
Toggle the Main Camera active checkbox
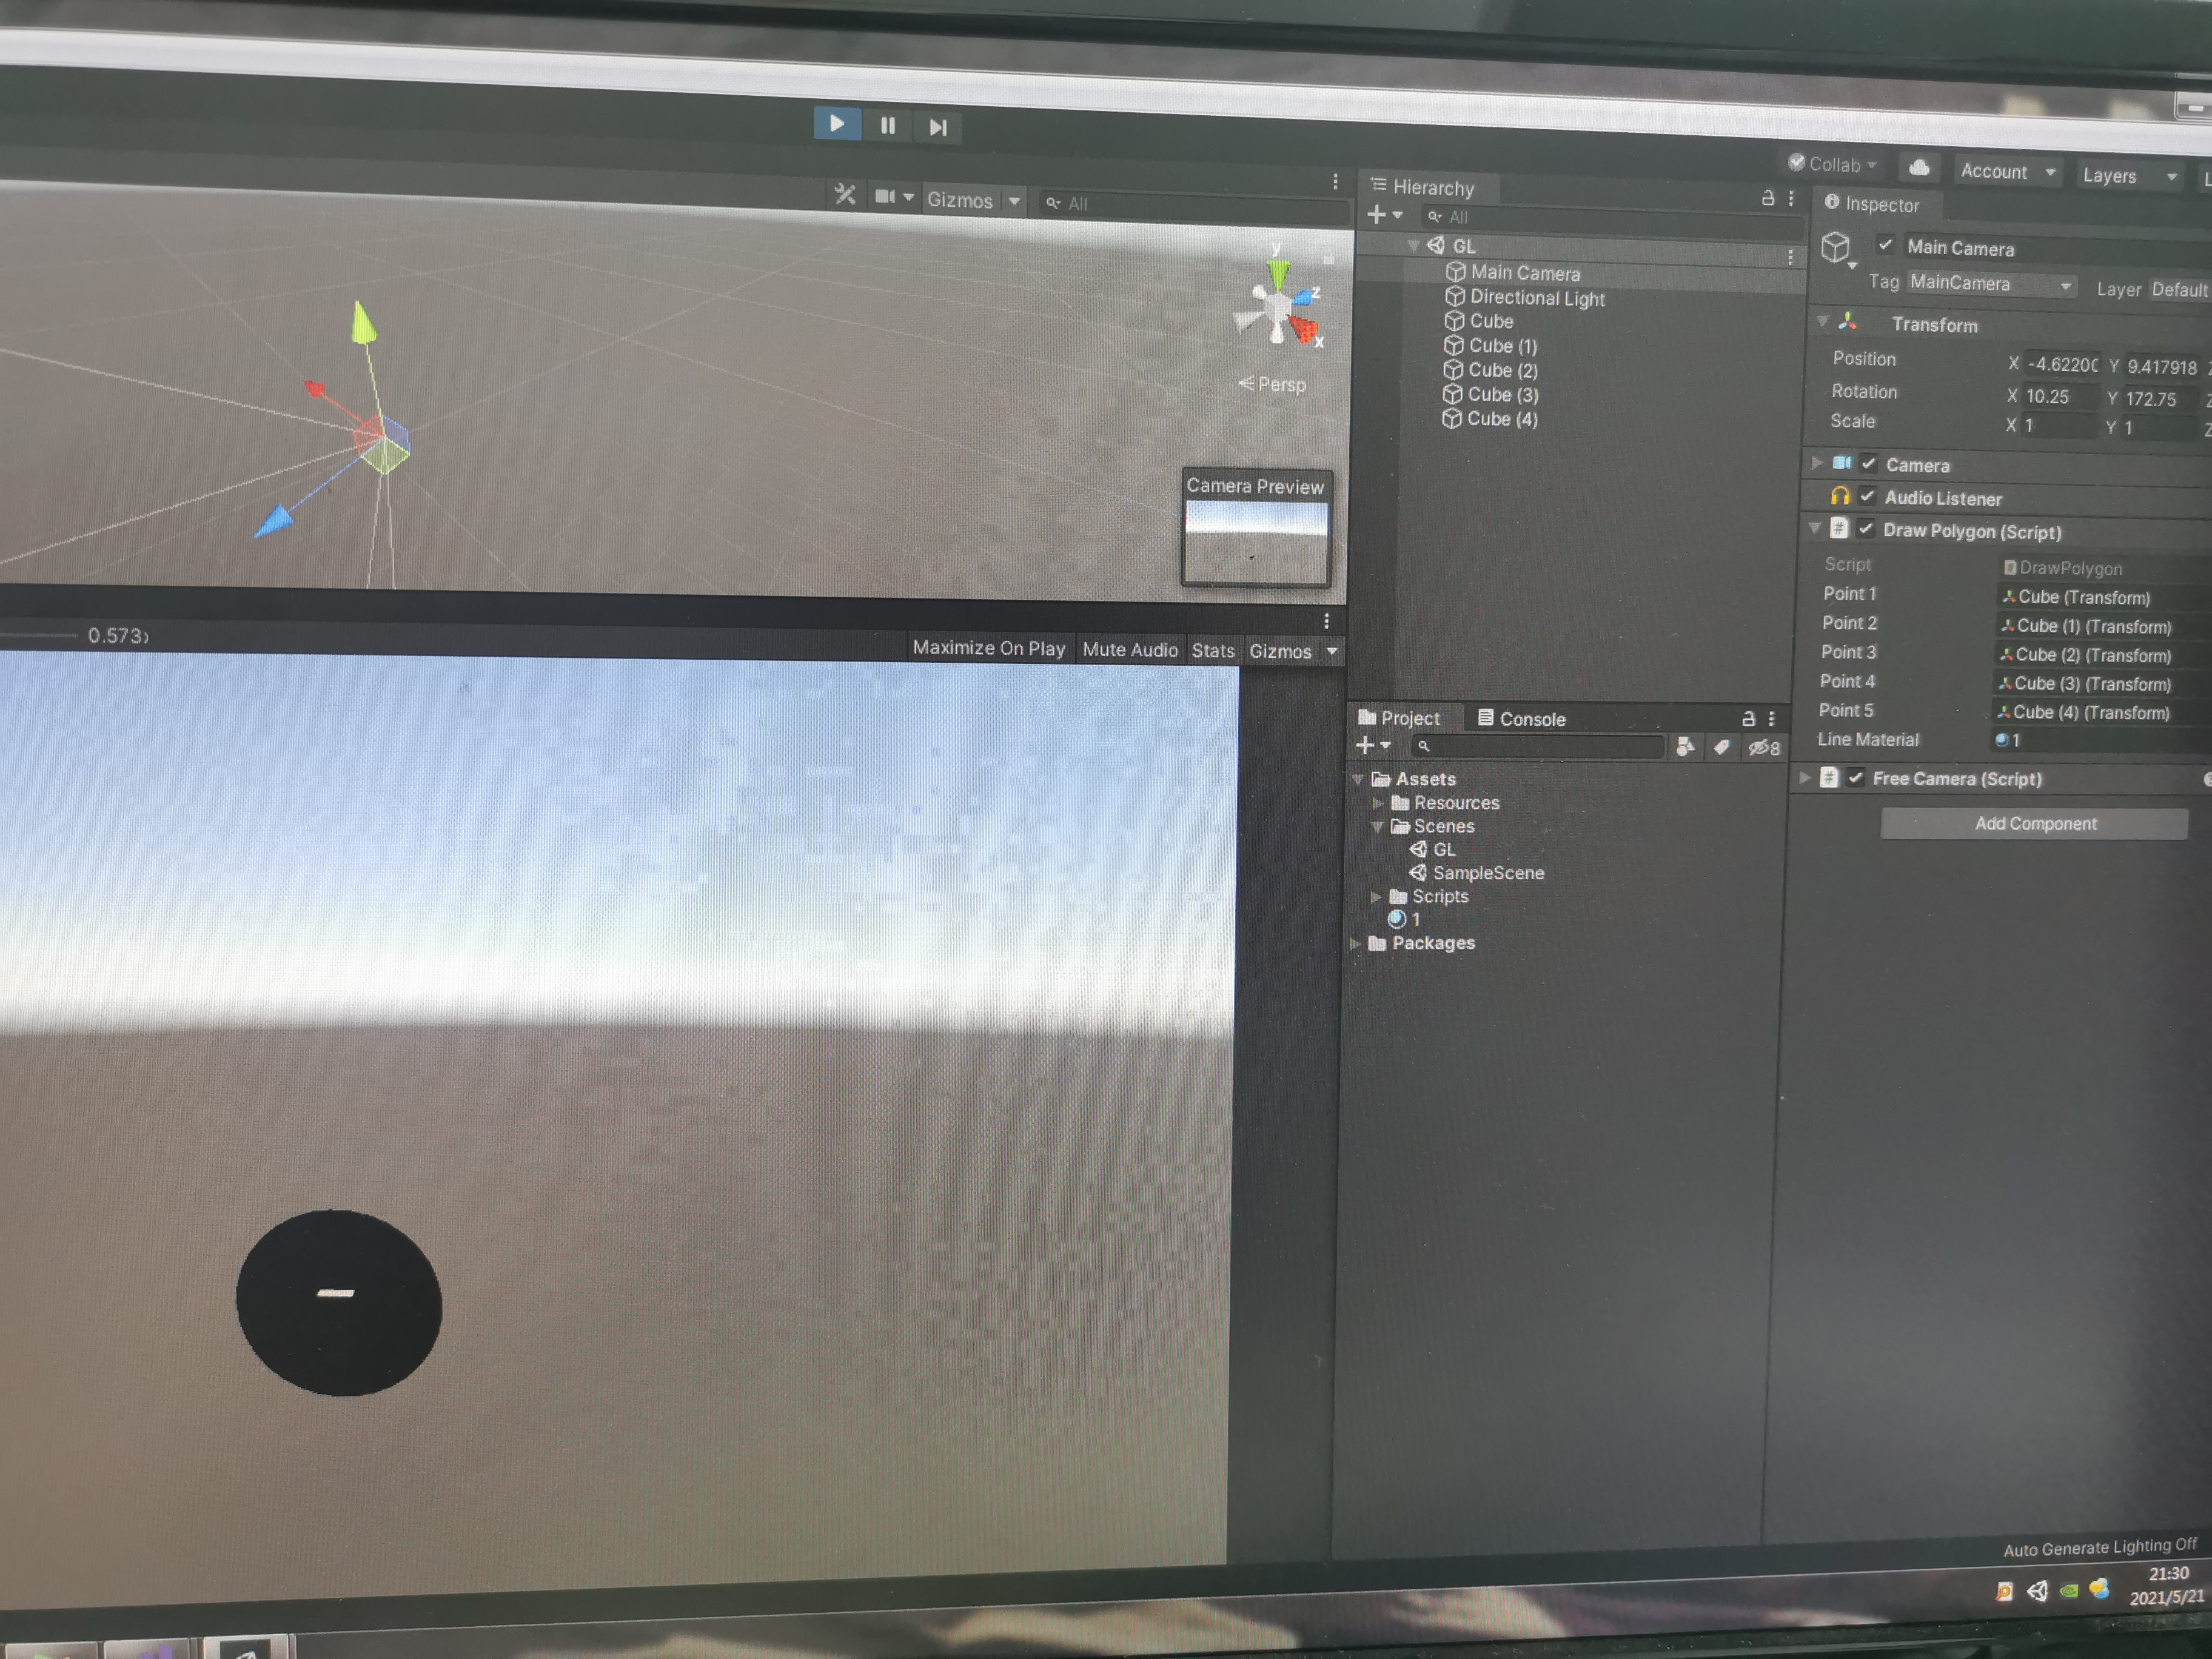(1885, 244)
